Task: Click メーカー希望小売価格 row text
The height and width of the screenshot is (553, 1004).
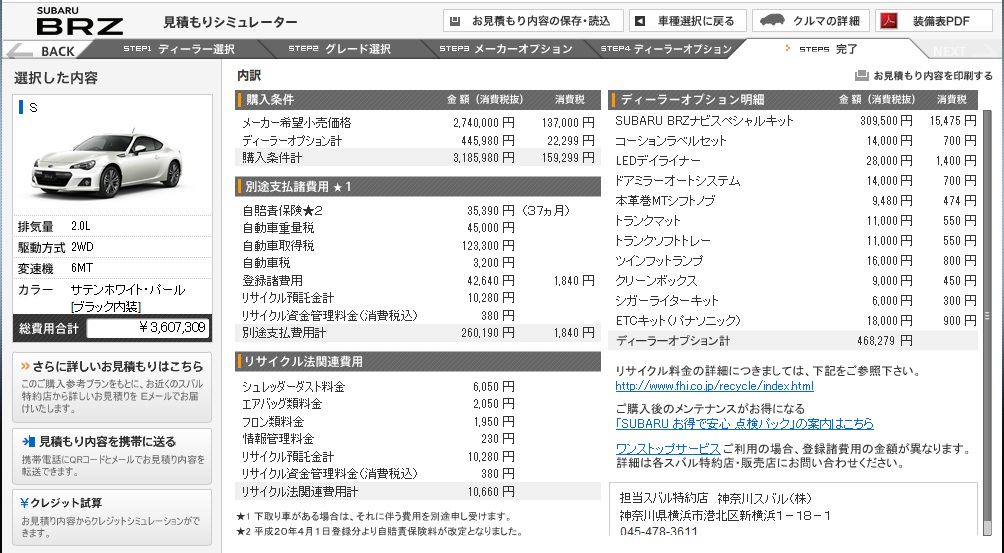Action: click(x=296, y=123)
